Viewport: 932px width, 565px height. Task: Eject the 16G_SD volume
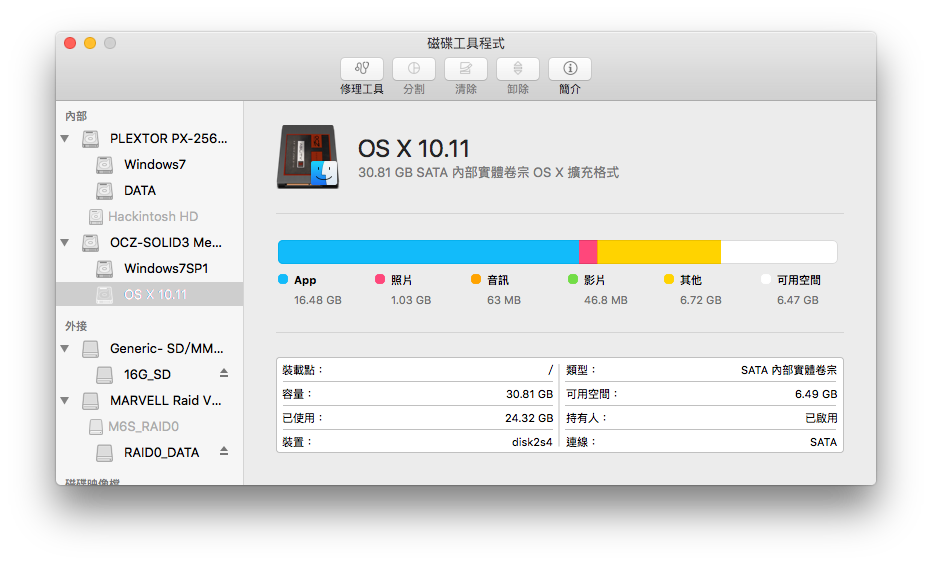click(224, 373)
